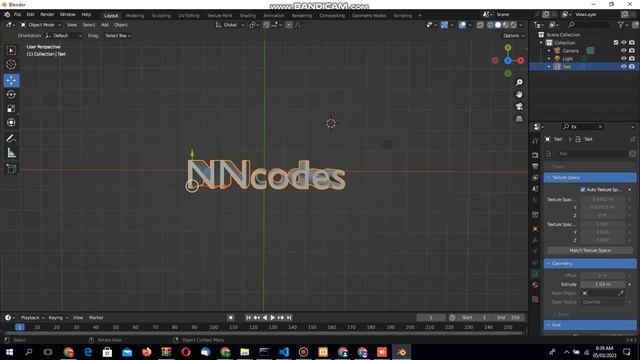Click the Blender logo app menu

tap(7, 14)
